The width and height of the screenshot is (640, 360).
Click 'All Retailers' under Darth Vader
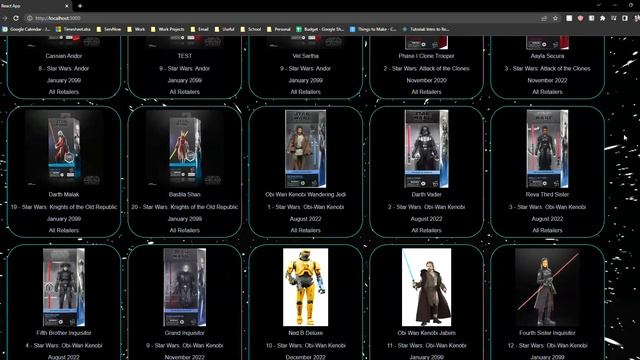426,230
